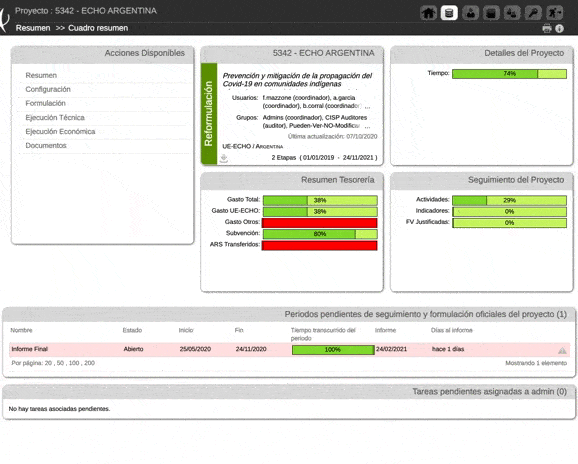This screenshot has width=578, height=464.
Task: Click Última actualización 07/10/2020 text
Action: [332, 136]
